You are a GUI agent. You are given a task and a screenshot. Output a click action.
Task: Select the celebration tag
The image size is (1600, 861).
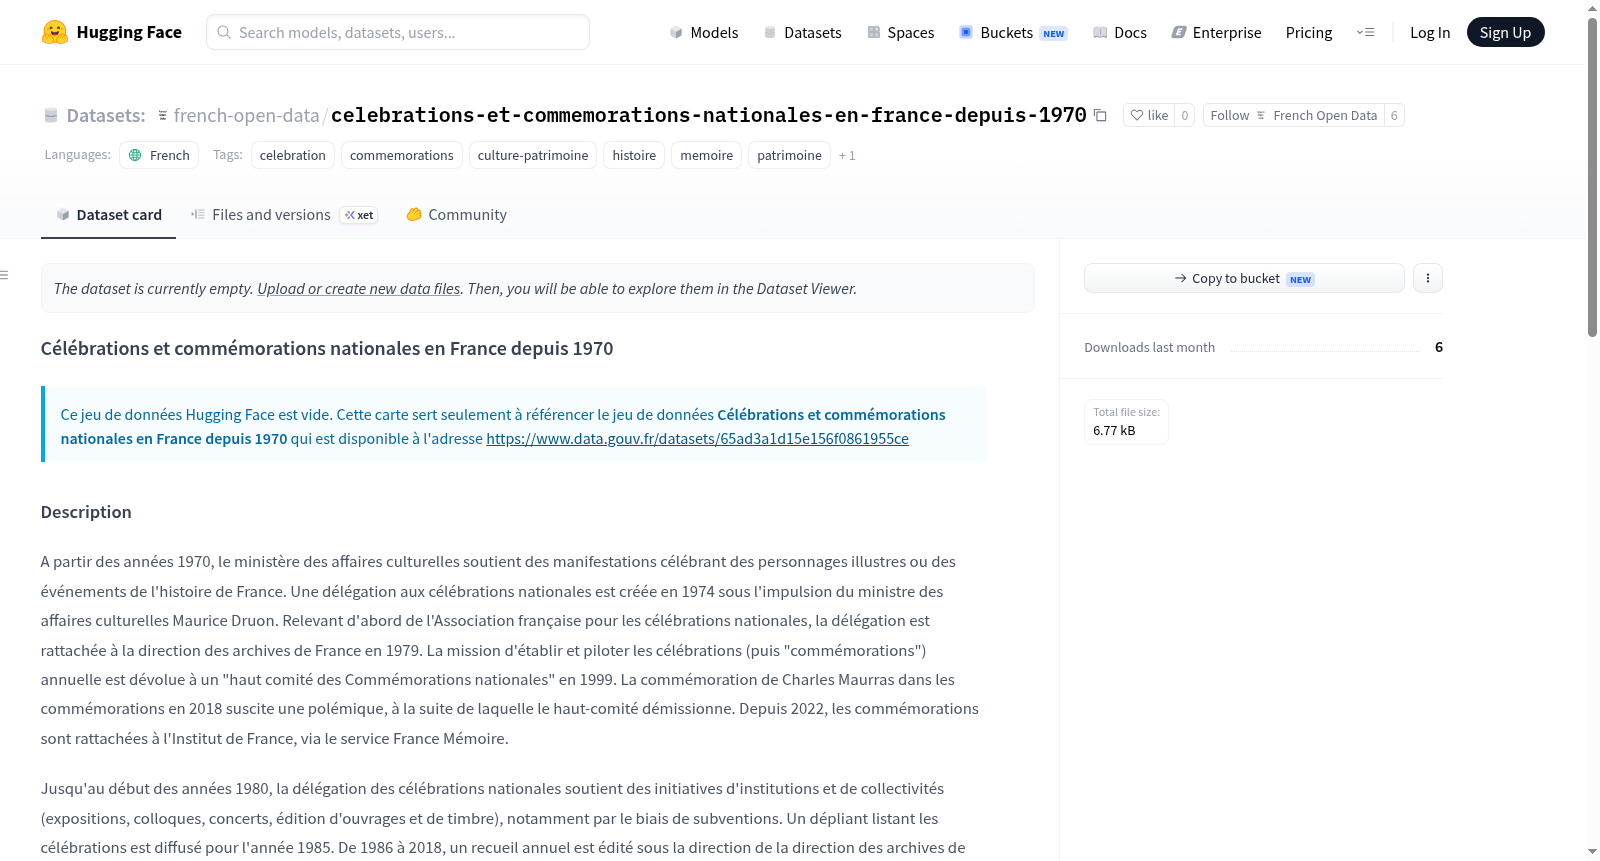click(293, 155)
